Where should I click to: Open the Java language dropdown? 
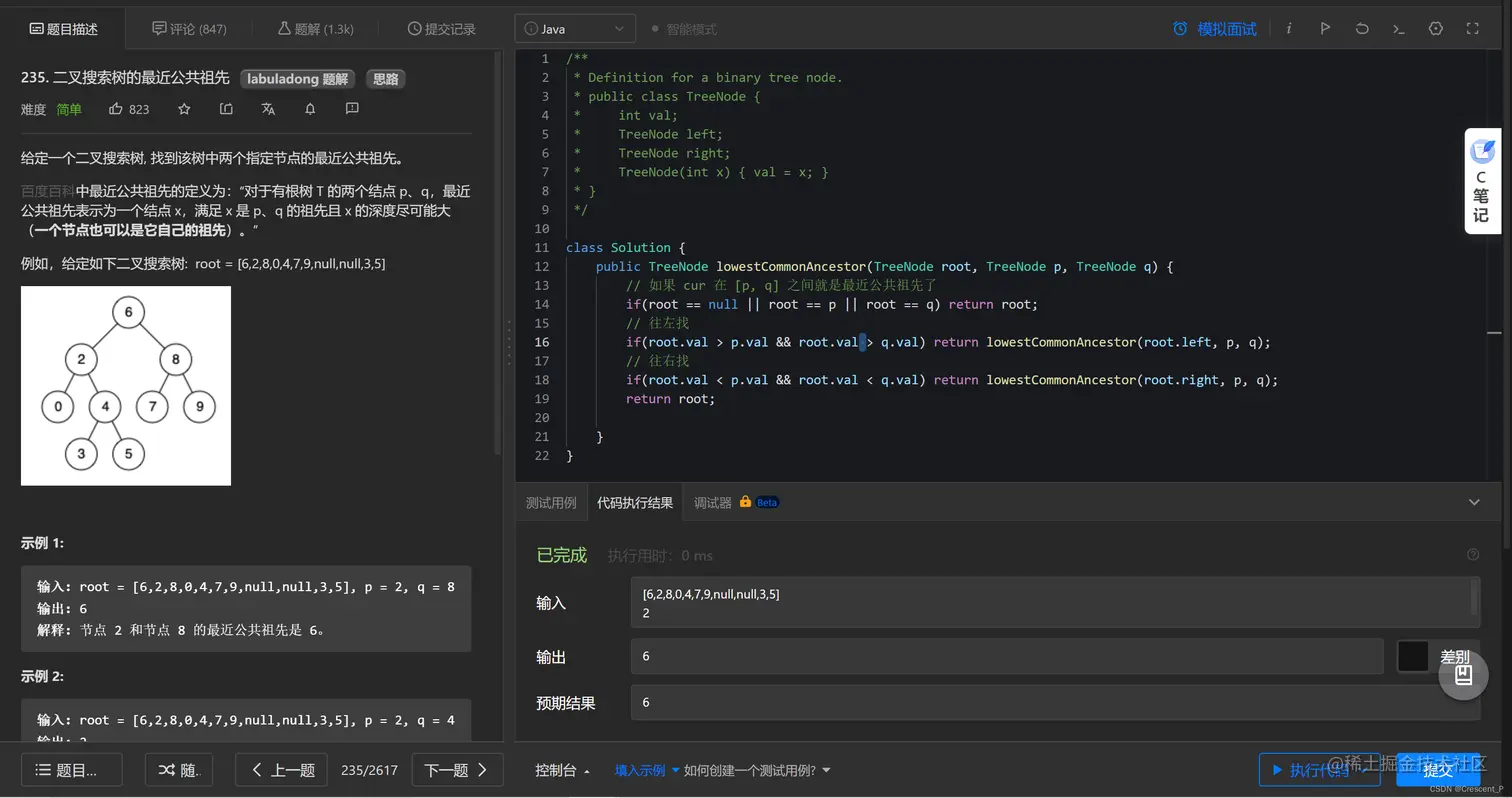(x=575, y=28)
